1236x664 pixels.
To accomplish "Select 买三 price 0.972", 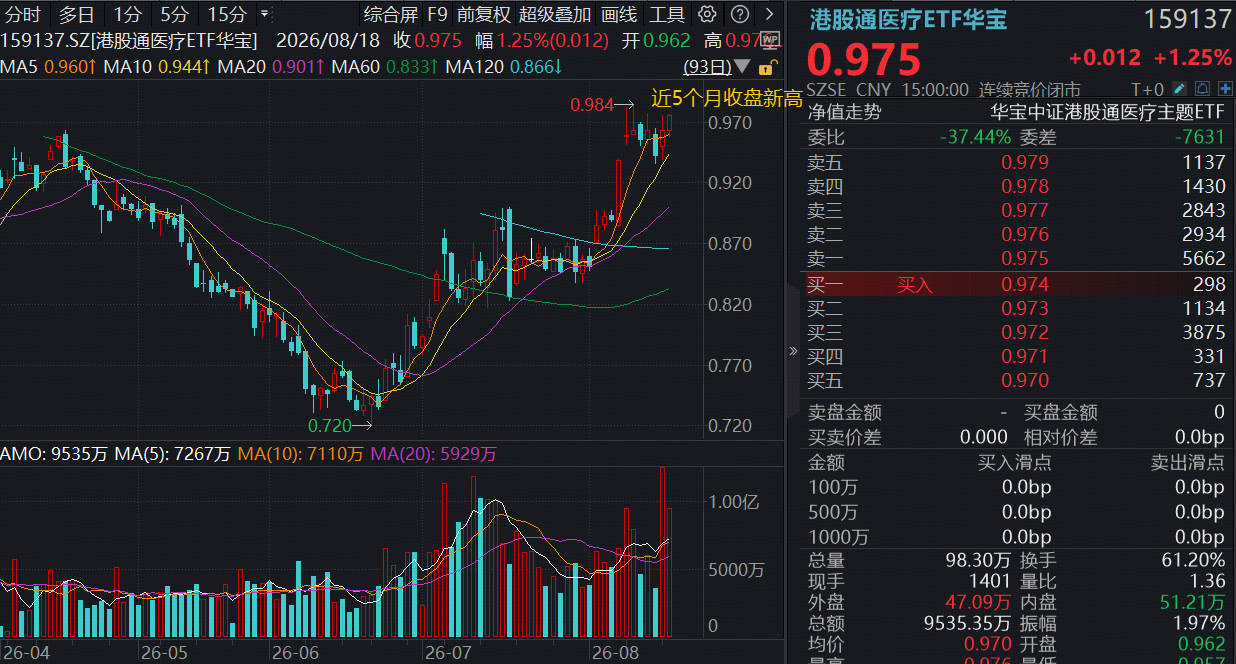I will click(x=1025, y=332).
